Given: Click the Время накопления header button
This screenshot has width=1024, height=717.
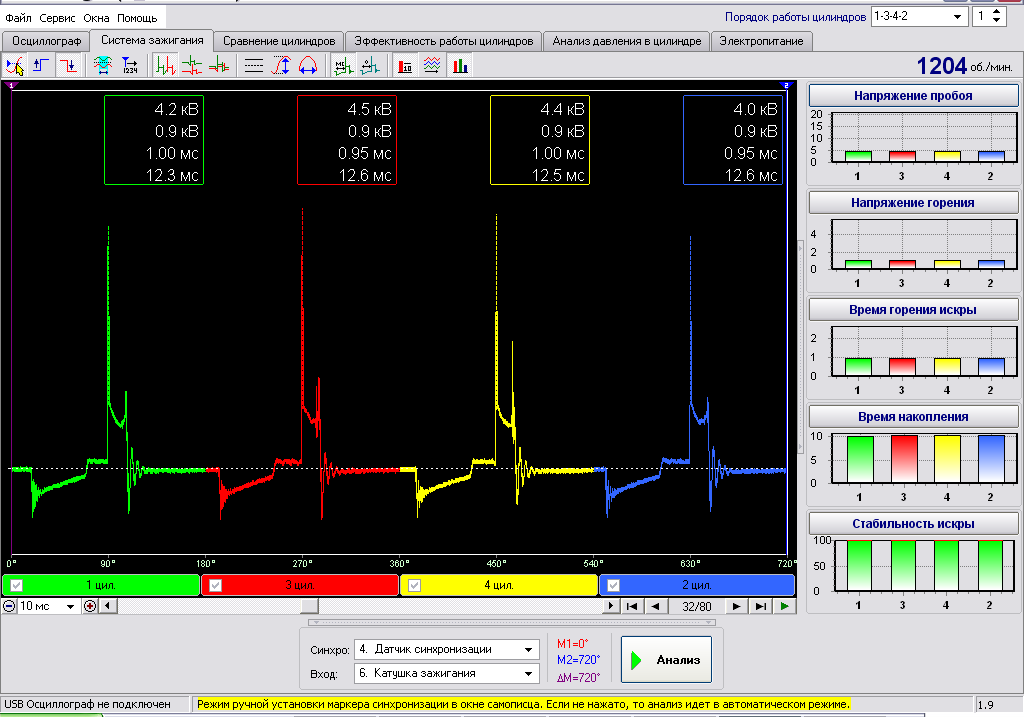Looking at the screenshot, I should tap(913, 417).
